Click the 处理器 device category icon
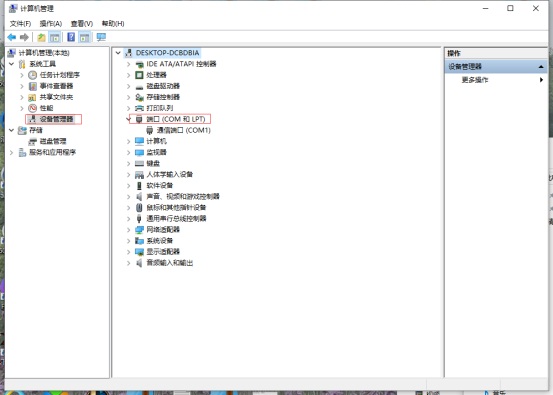Image resolution: width=553 pixels, height=395 pixels. pos(139,75)
